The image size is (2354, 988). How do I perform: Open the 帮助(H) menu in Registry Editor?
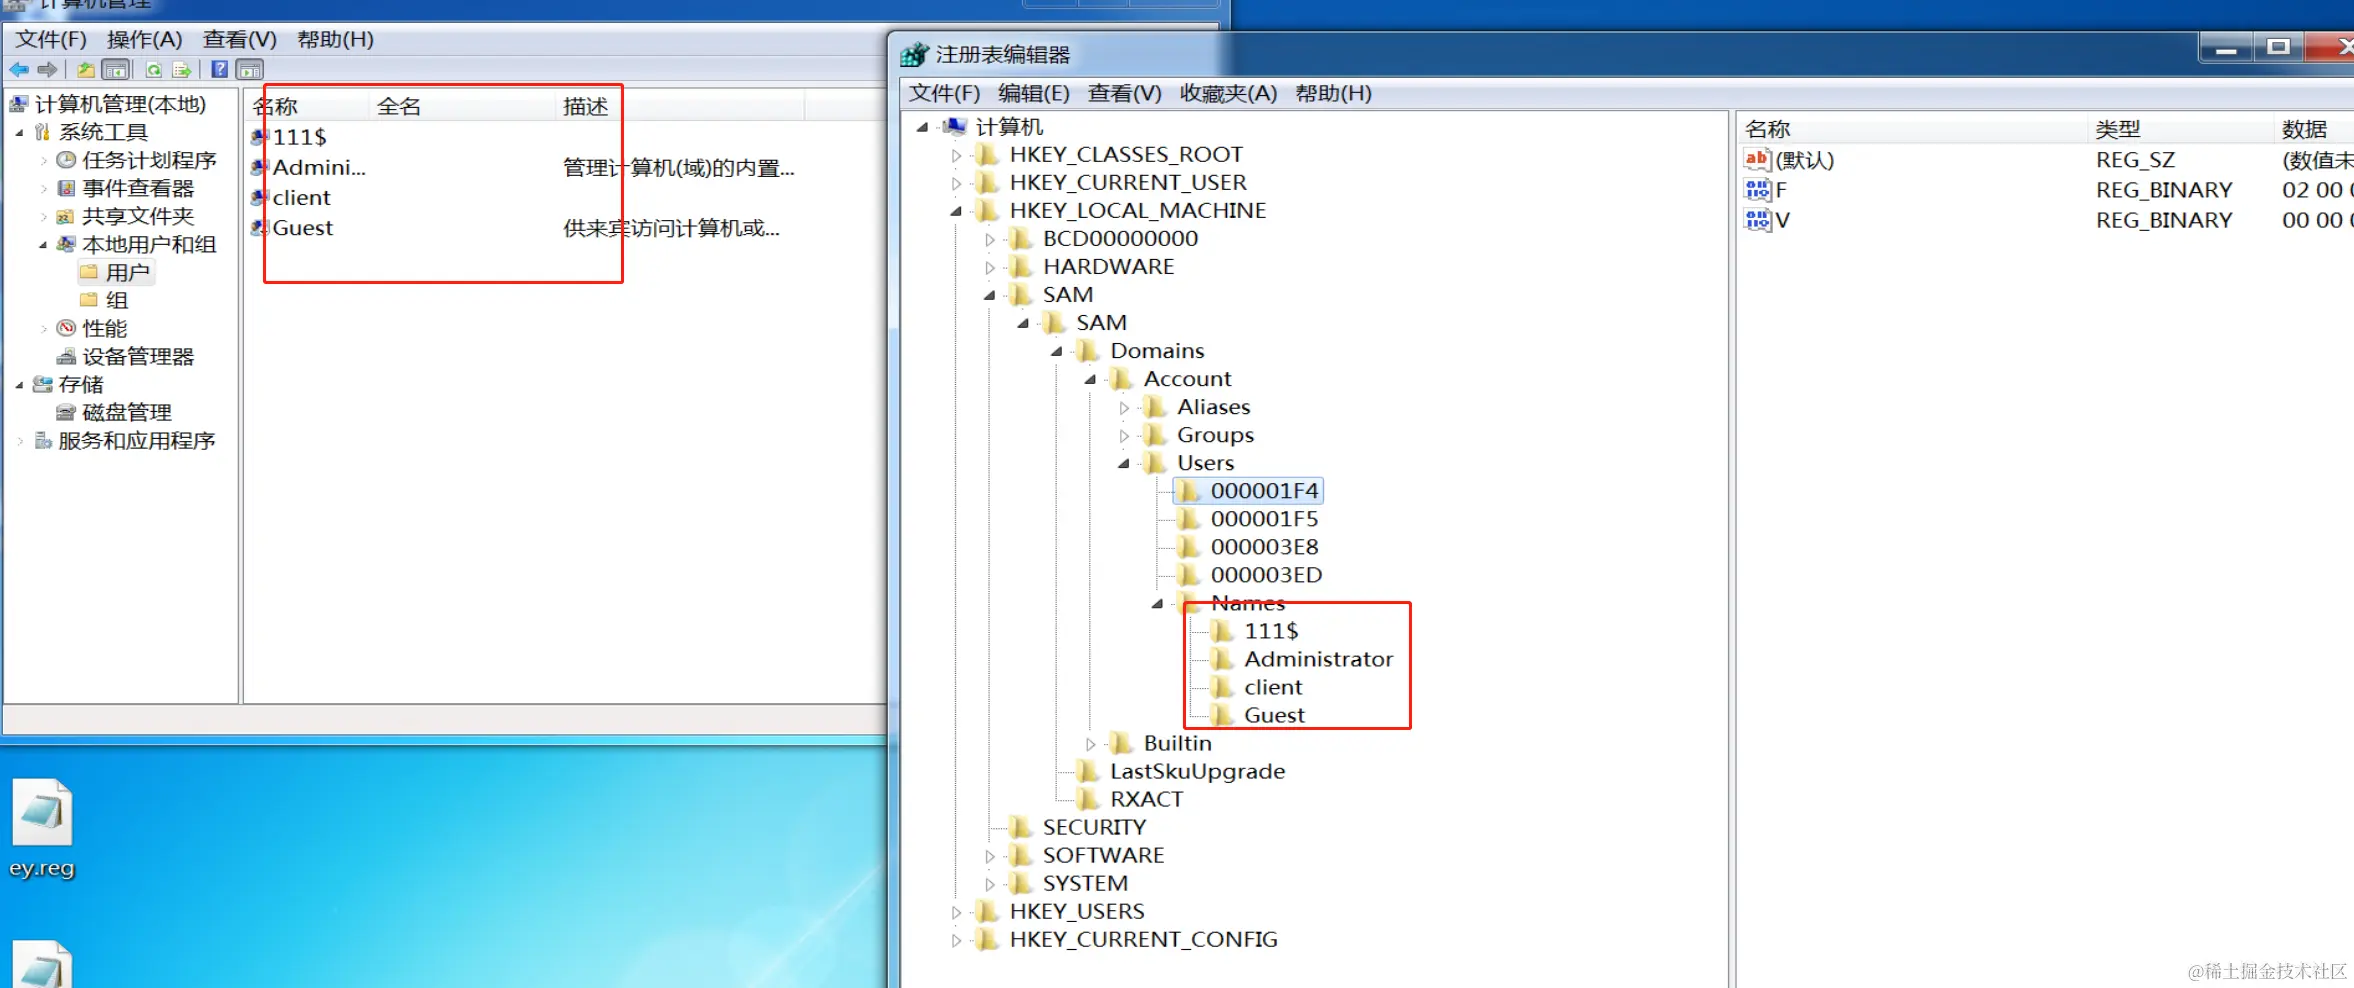[1333, 93]
